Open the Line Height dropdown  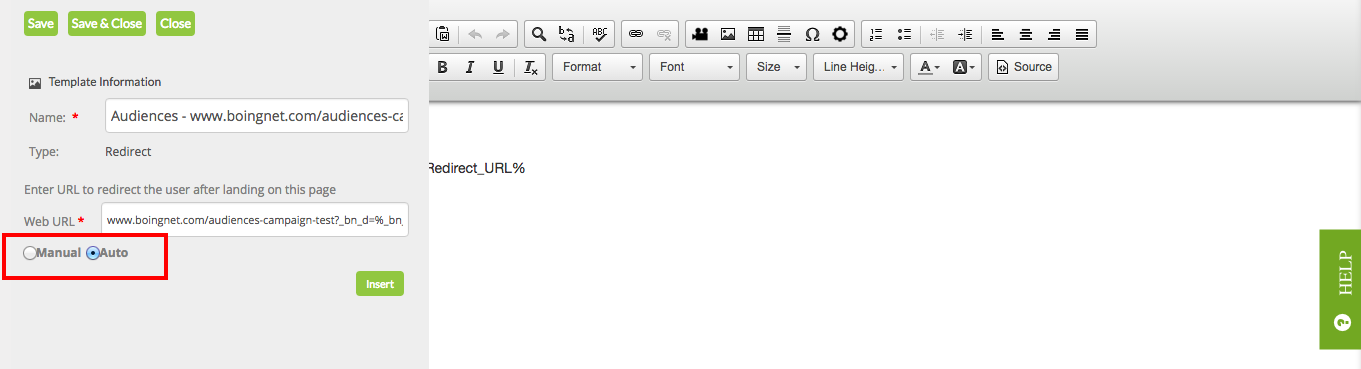(858, 67)
